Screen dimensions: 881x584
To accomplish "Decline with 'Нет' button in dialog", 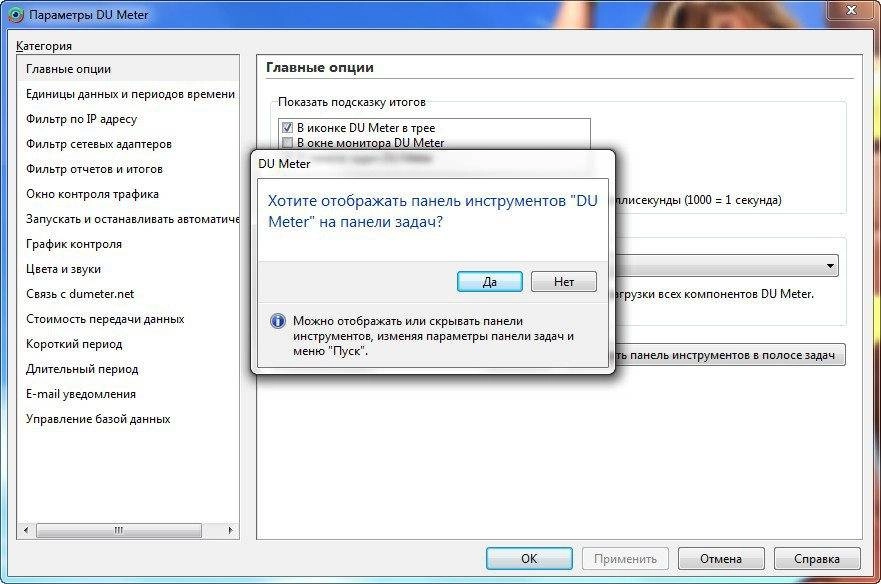I will (x=564, y=282).
